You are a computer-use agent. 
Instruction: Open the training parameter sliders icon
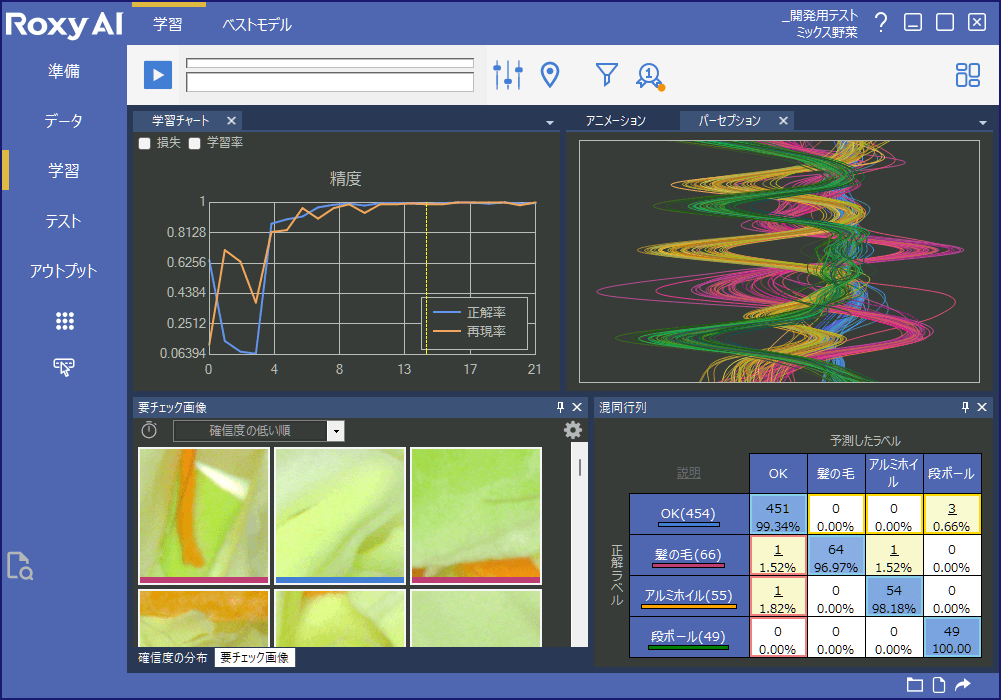click(x=508, y=74)
